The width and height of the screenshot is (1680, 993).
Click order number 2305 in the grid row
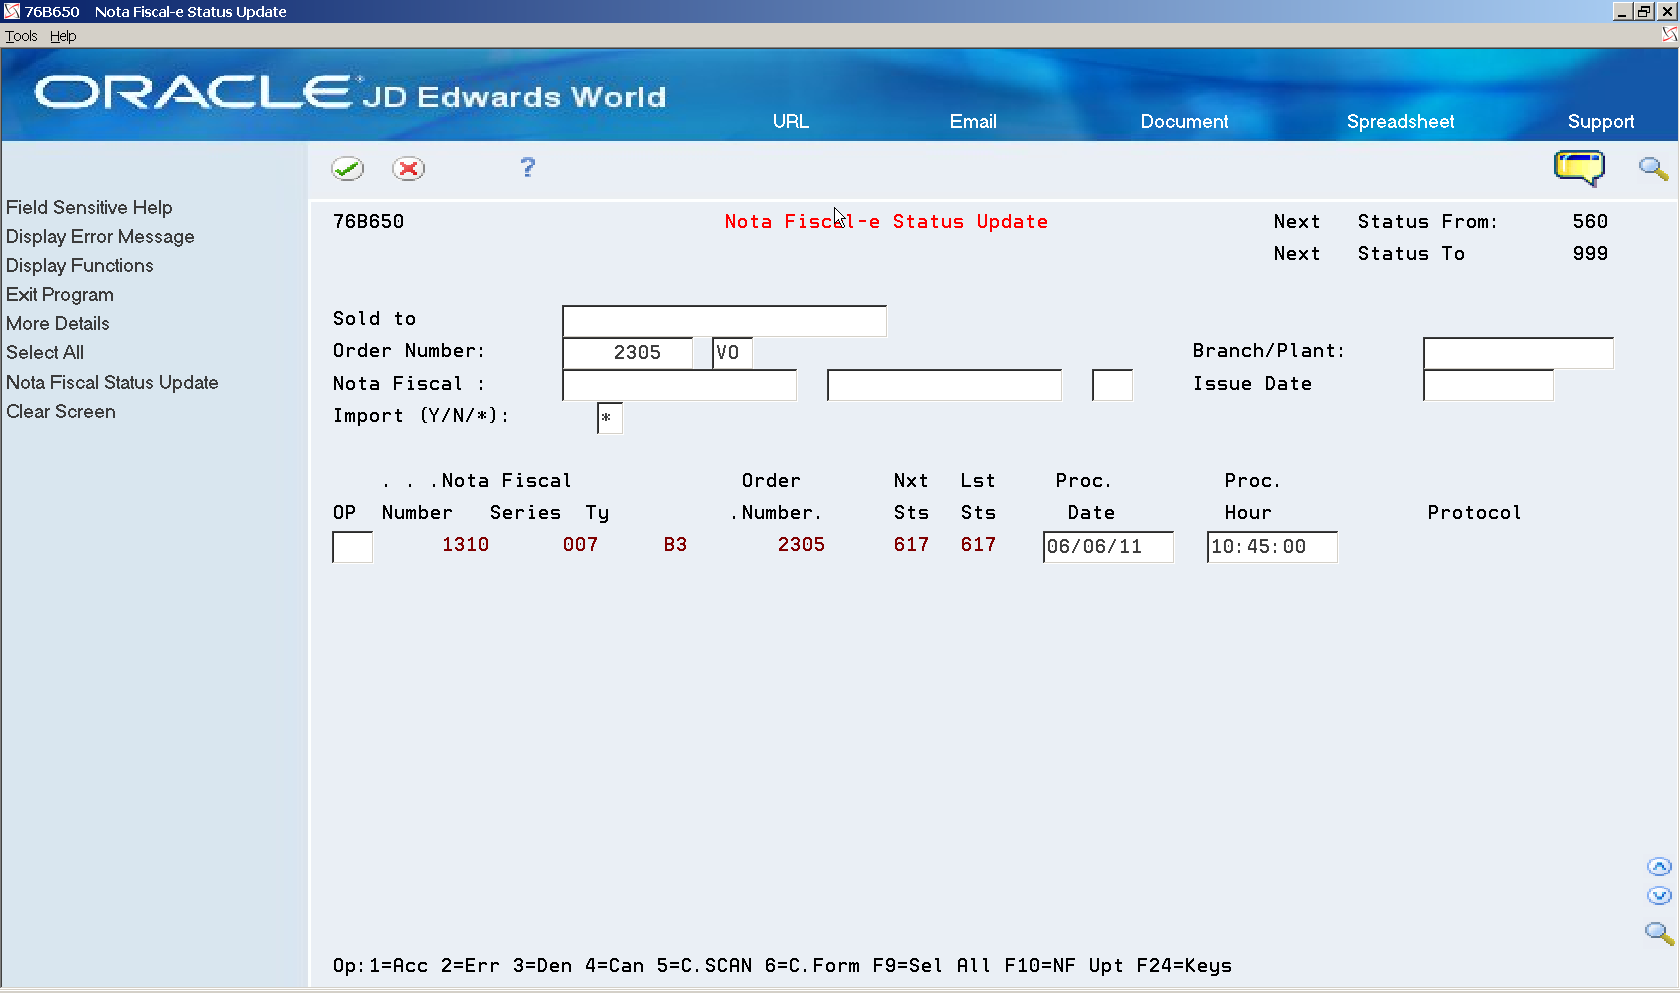801,545
